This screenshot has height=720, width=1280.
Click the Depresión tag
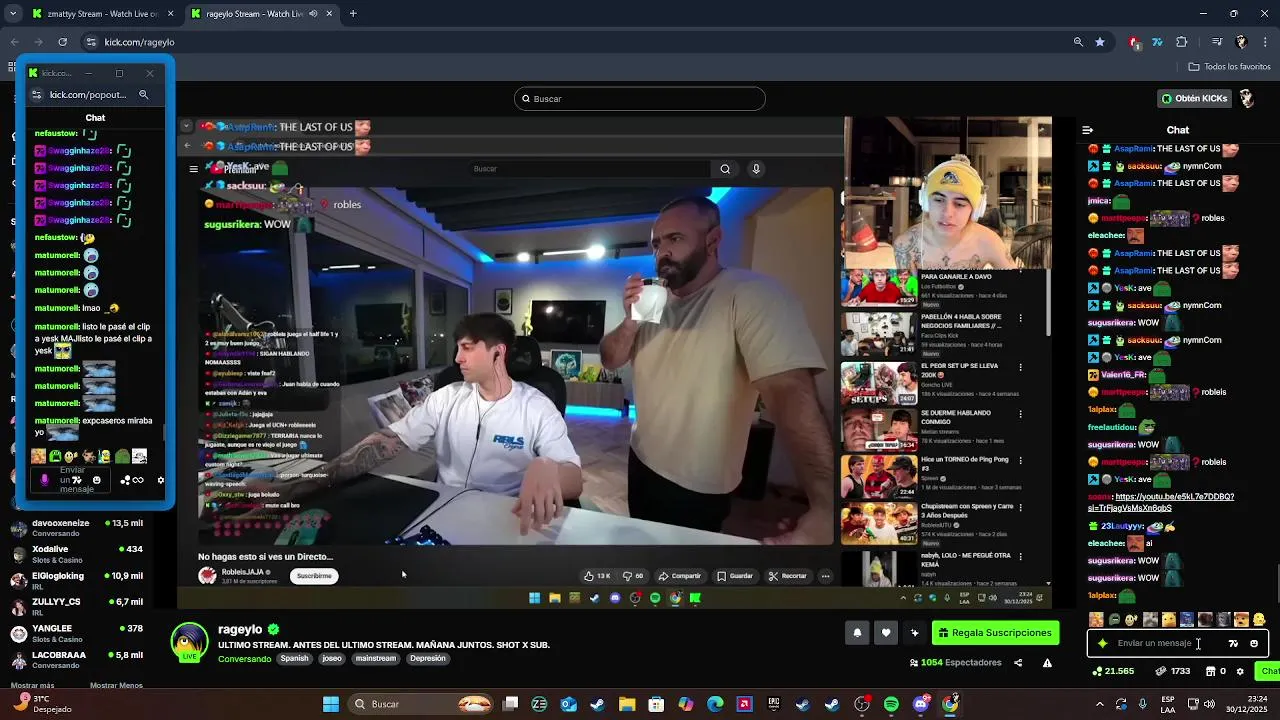click(428, 659)
